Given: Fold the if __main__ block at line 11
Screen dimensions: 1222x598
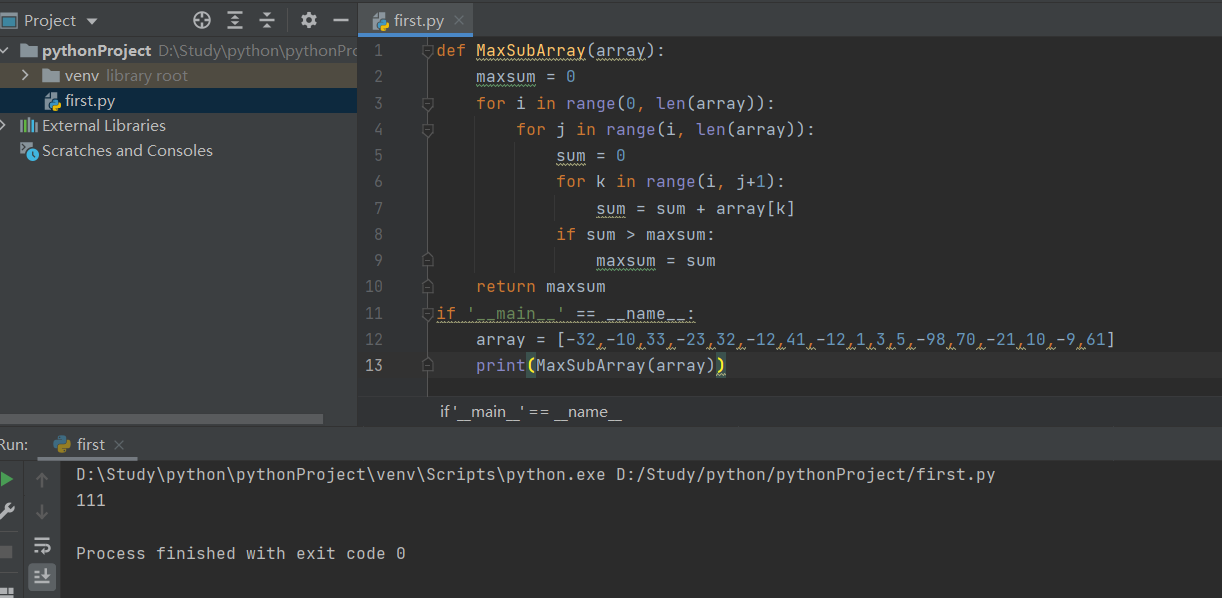Looking at the screenshot, I should tap(427, 313).
